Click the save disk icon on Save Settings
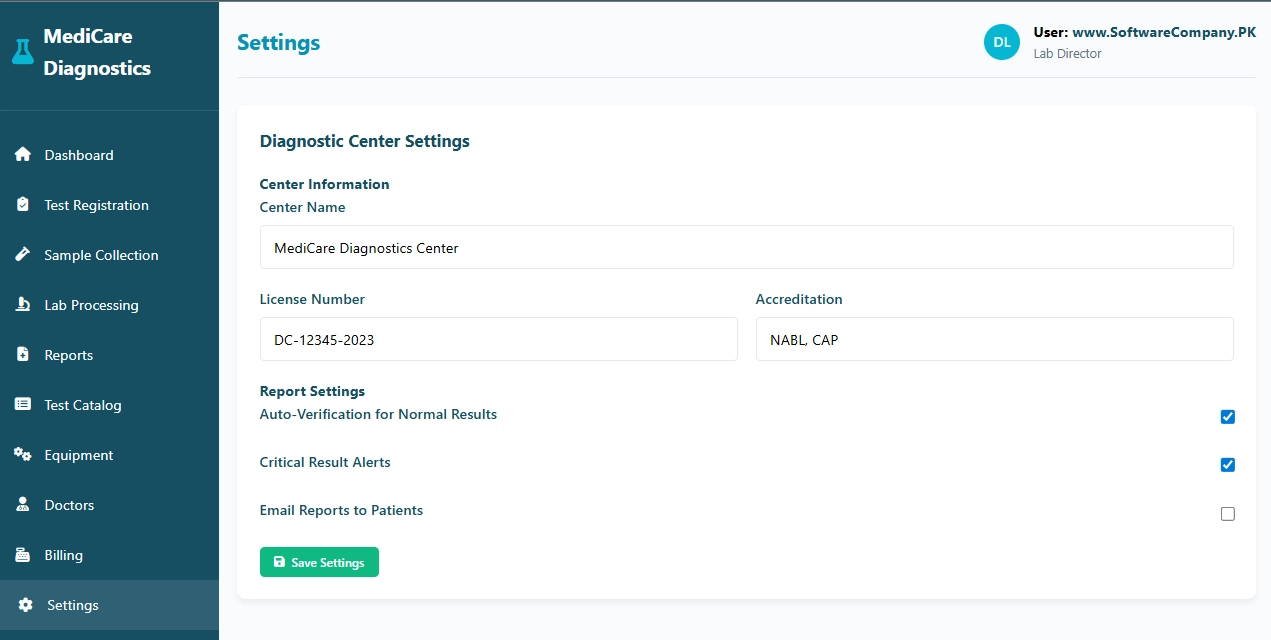The width and height of the screenshot is (1271, 640). tap(278, 561)
